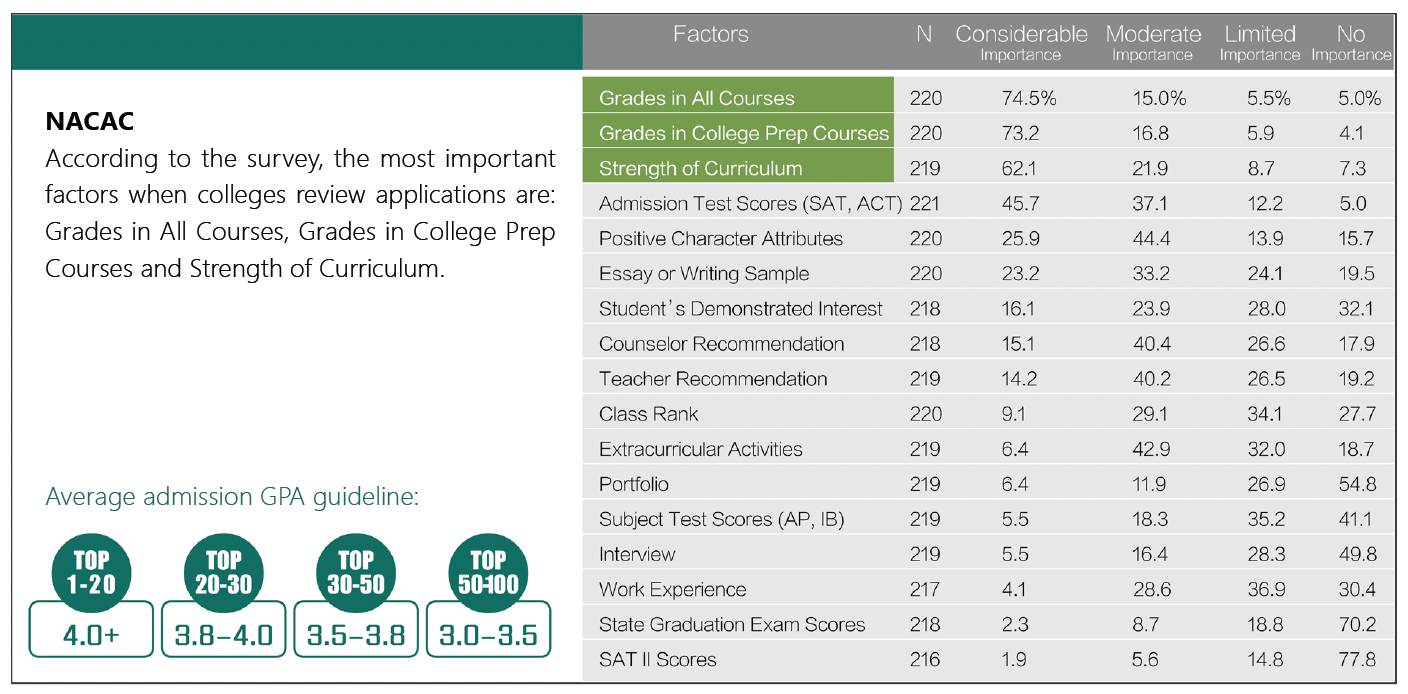The image size is (1408, 694).
Task: Click the SAT II Scores row label
Action: click(657, 659)
